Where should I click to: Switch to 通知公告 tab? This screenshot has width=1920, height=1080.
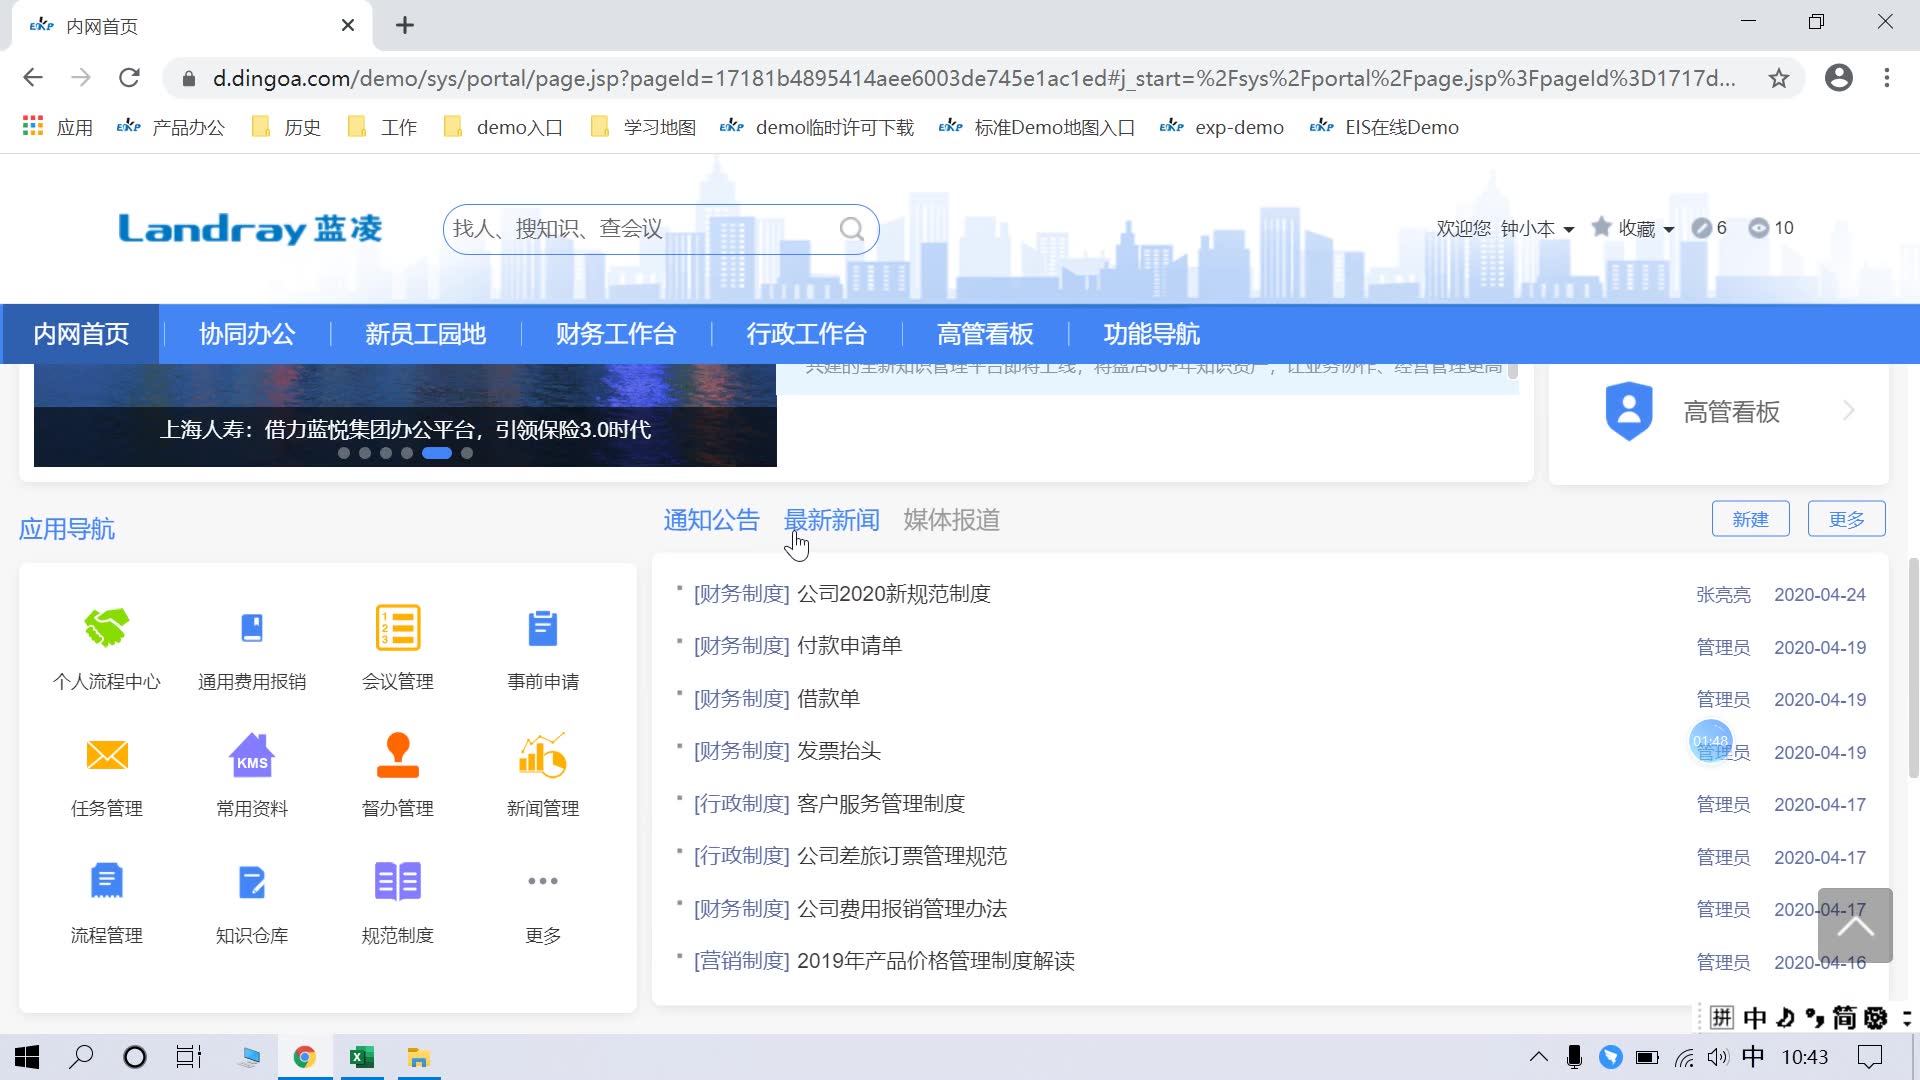pyautogui.click(x=711, y=520)
